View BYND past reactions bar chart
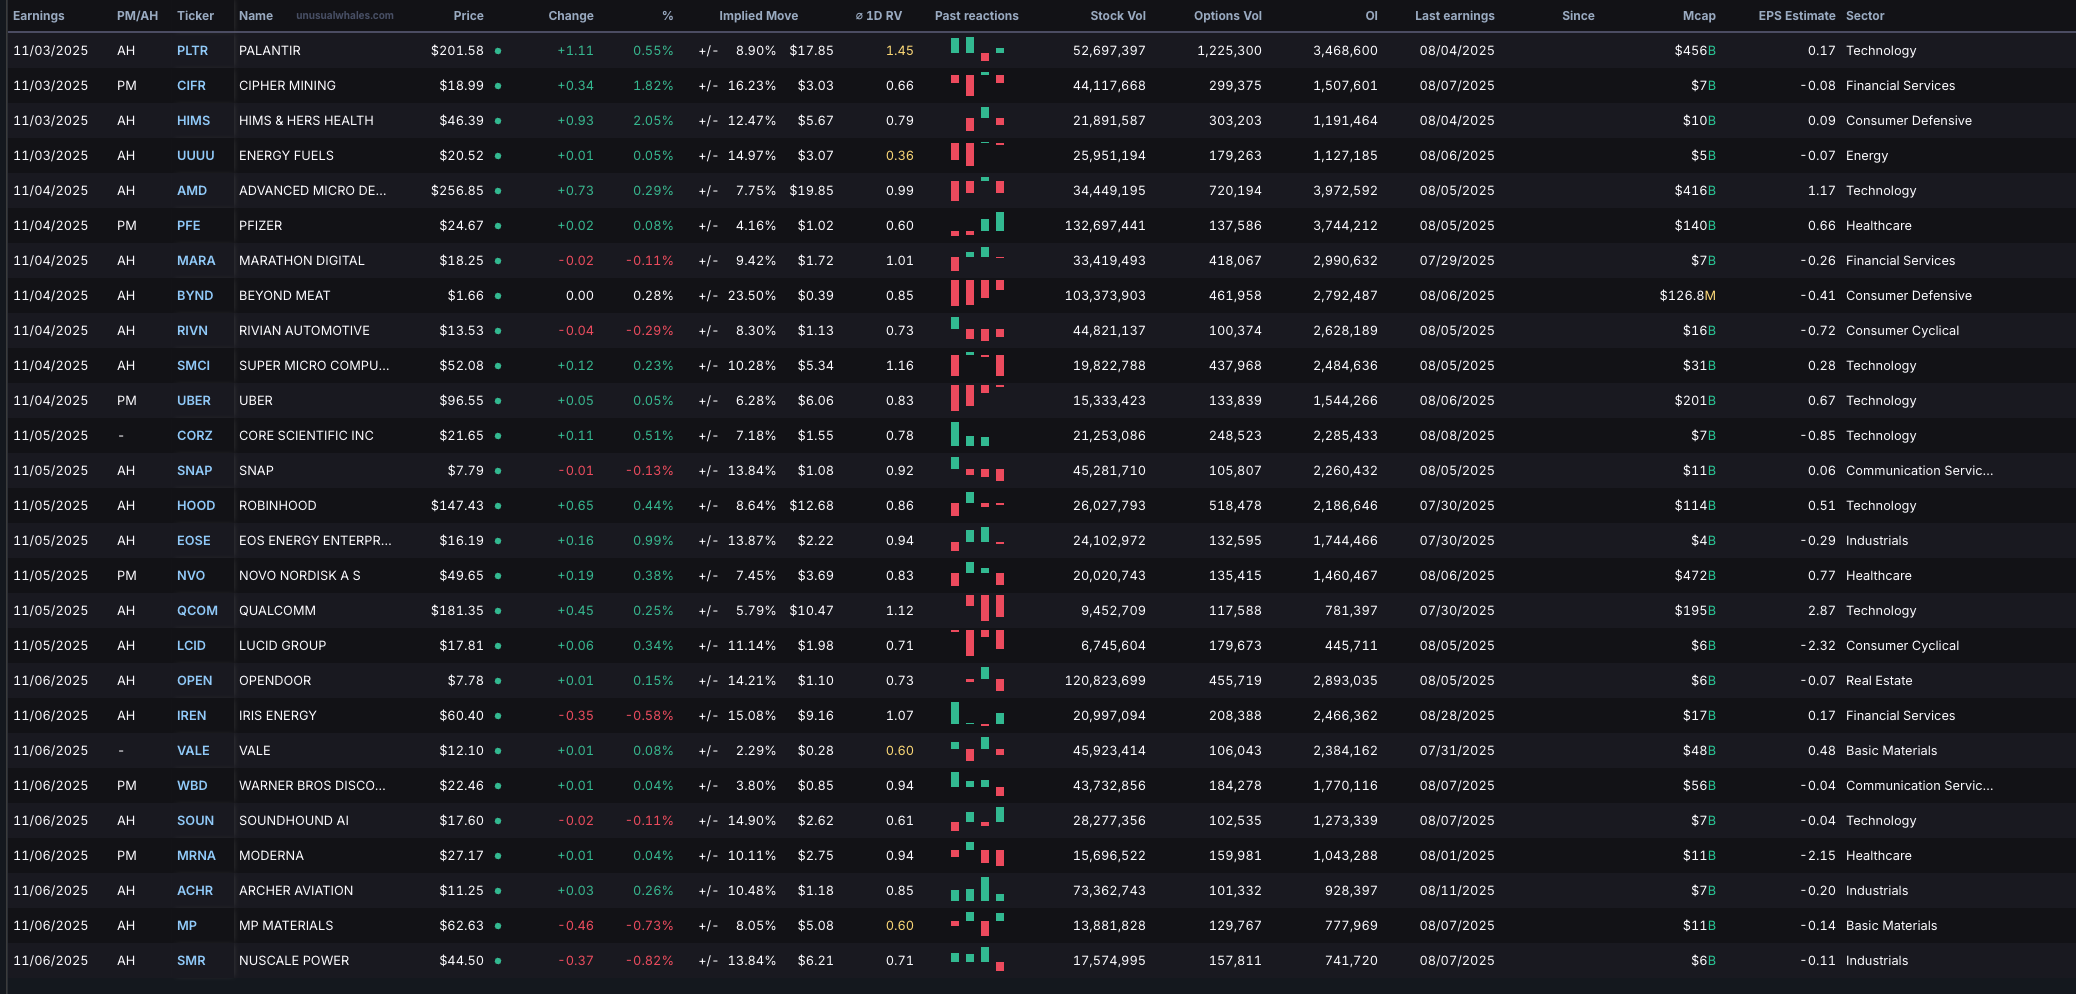Image resolution: width=2076 pixels, height=994 pixels. (x=977, y=293)
